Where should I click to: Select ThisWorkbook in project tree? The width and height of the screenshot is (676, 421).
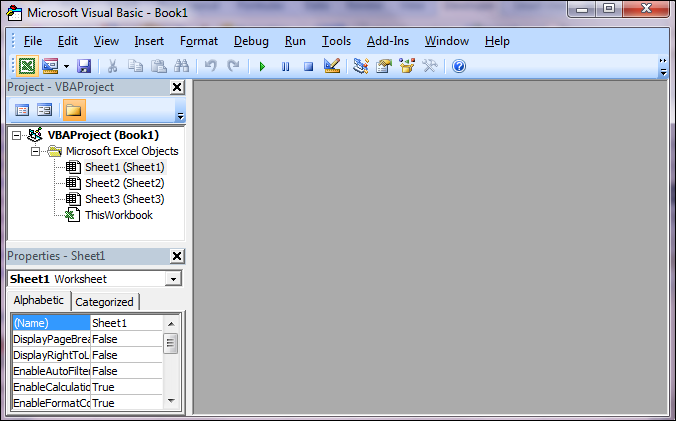pos(119,215)
